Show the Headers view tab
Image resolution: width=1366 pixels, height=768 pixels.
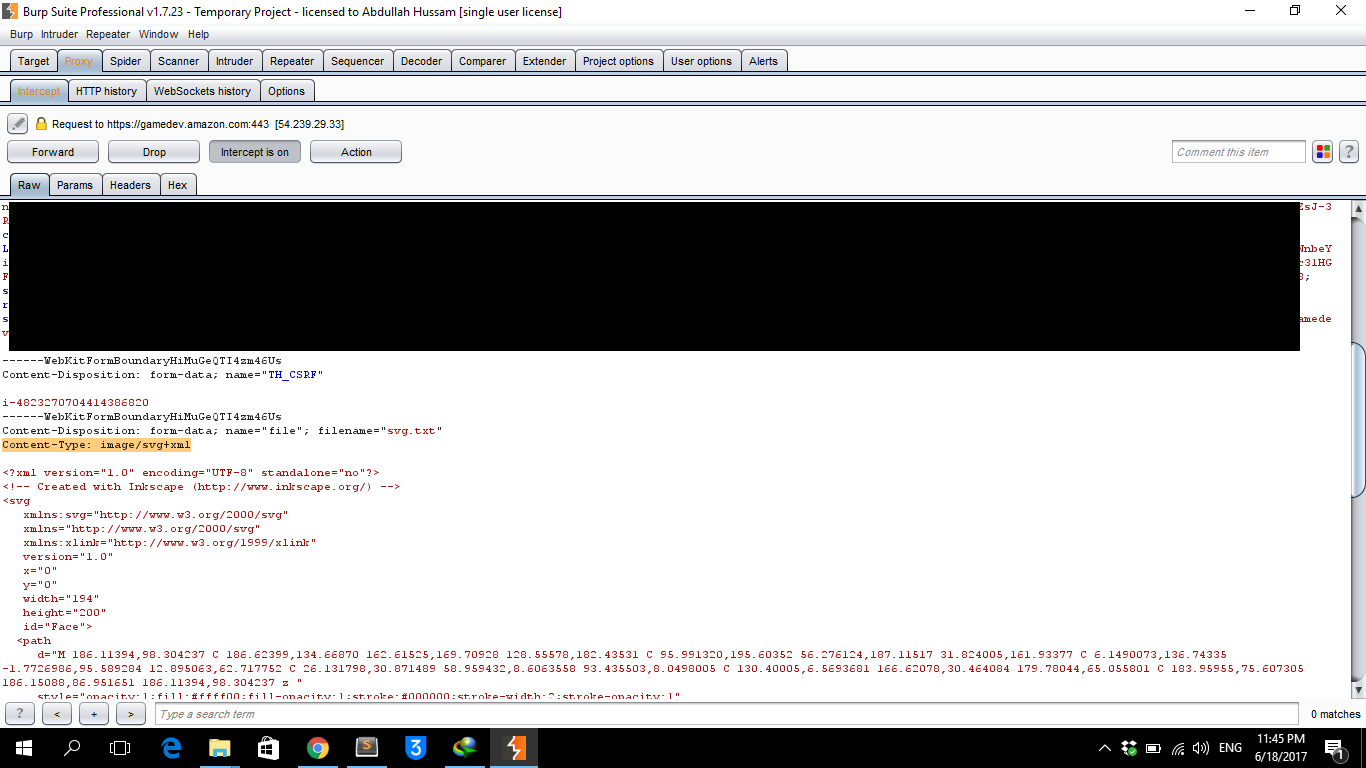click(130, 185)
